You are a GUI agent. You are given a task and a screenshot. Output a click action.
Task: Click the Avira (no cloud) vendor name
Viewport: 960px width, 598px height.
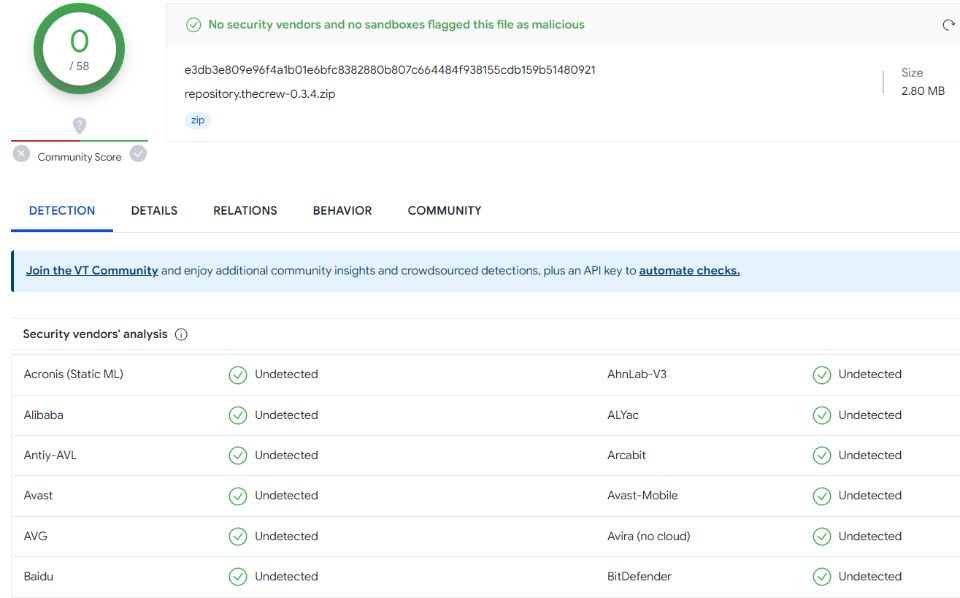coord(648,536)
